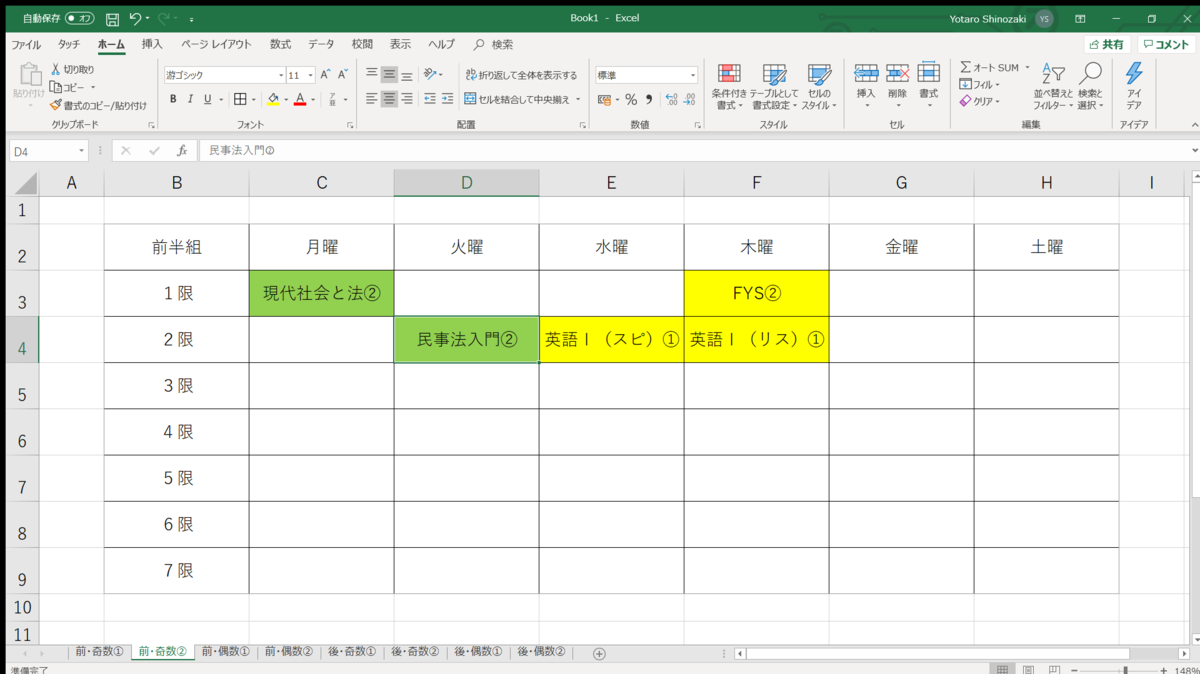This screenshot has width=1200, height=674.
Task: Expand the borders dropdown arrow
Action: pos(252,100)
